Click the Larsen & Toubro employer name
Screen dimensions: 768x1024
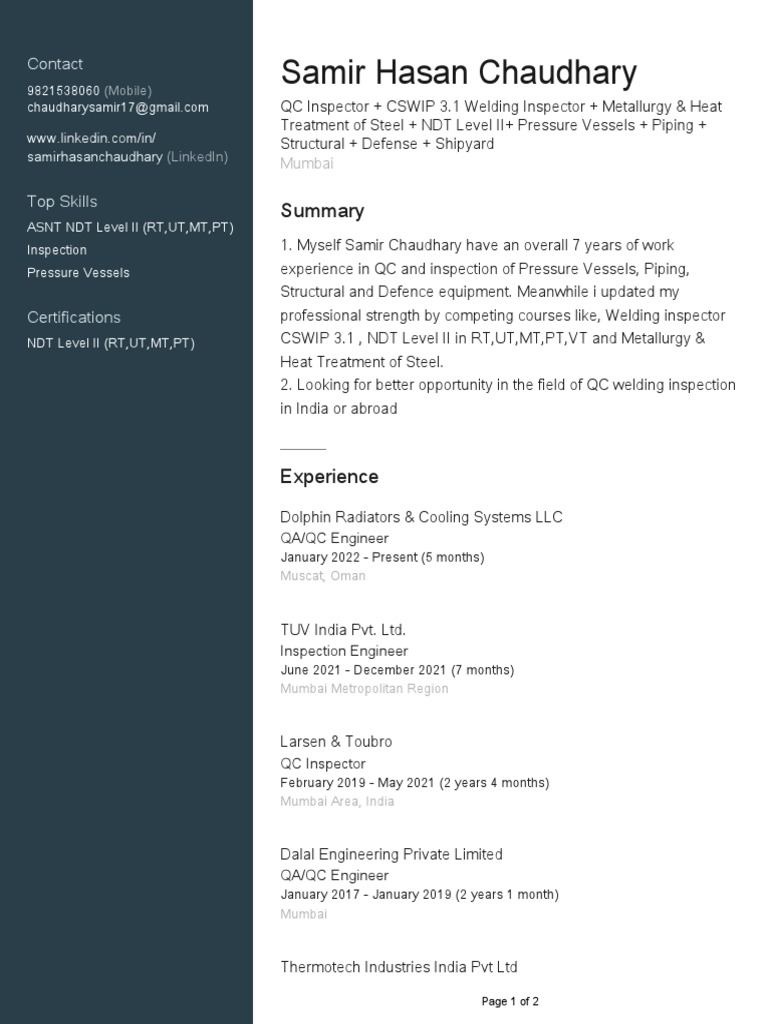click(336, 742)
